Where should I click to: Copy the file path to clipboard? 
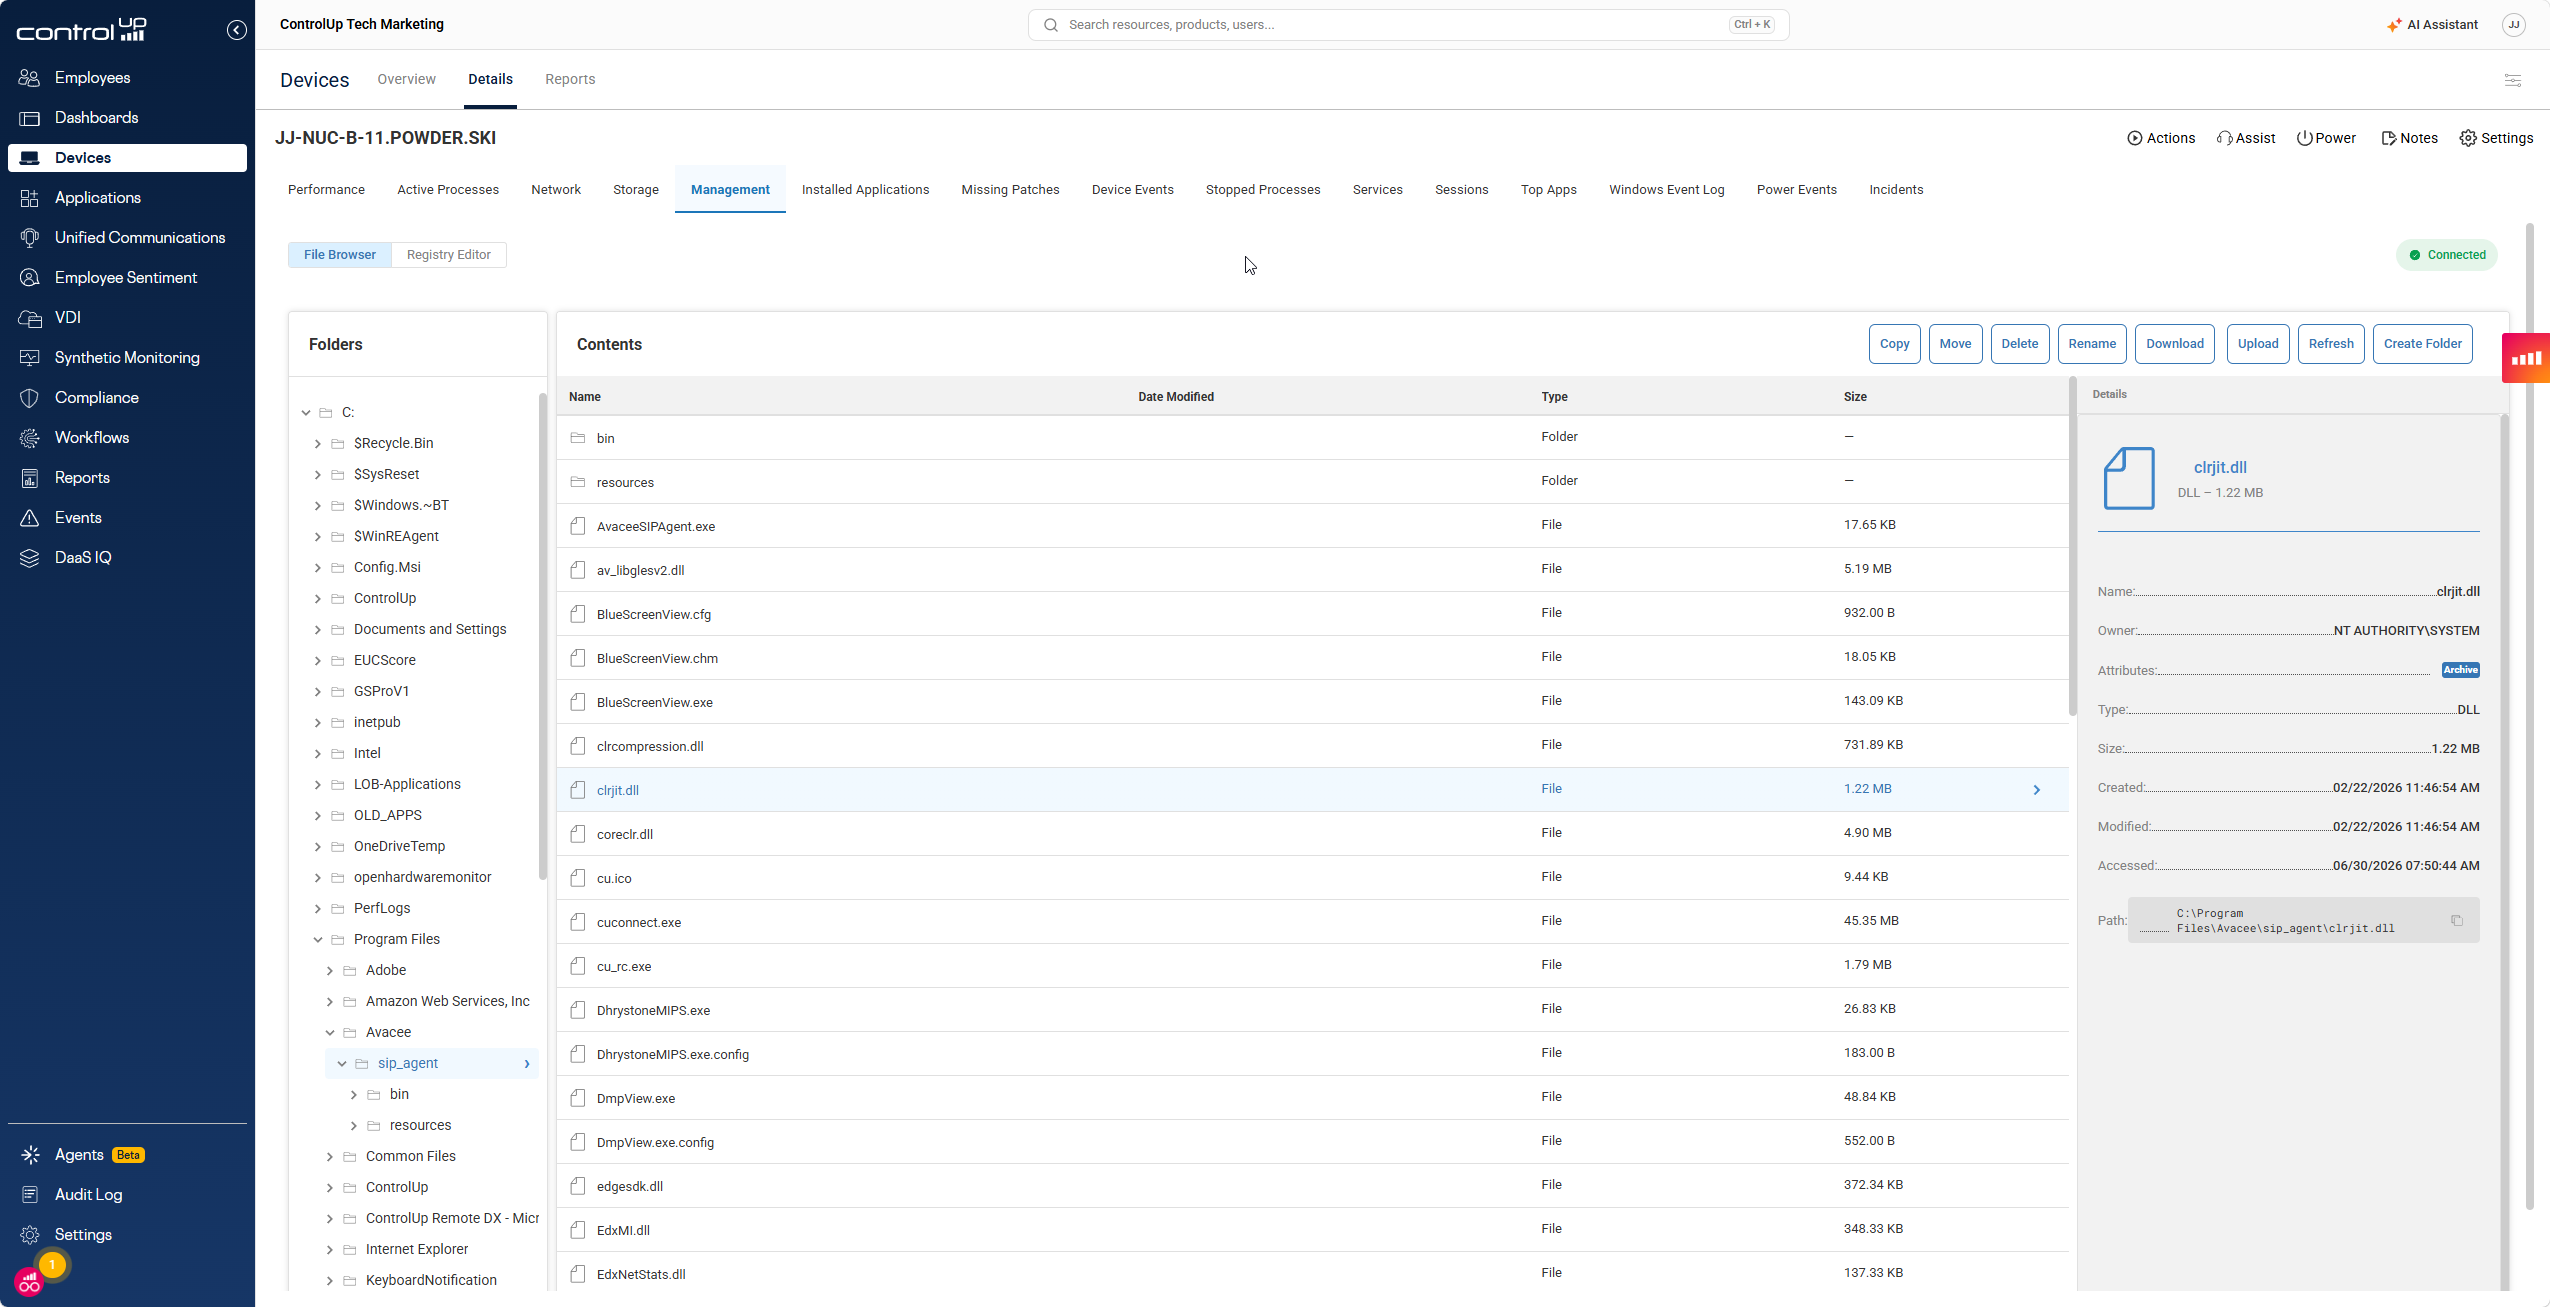pos(2456,920)
